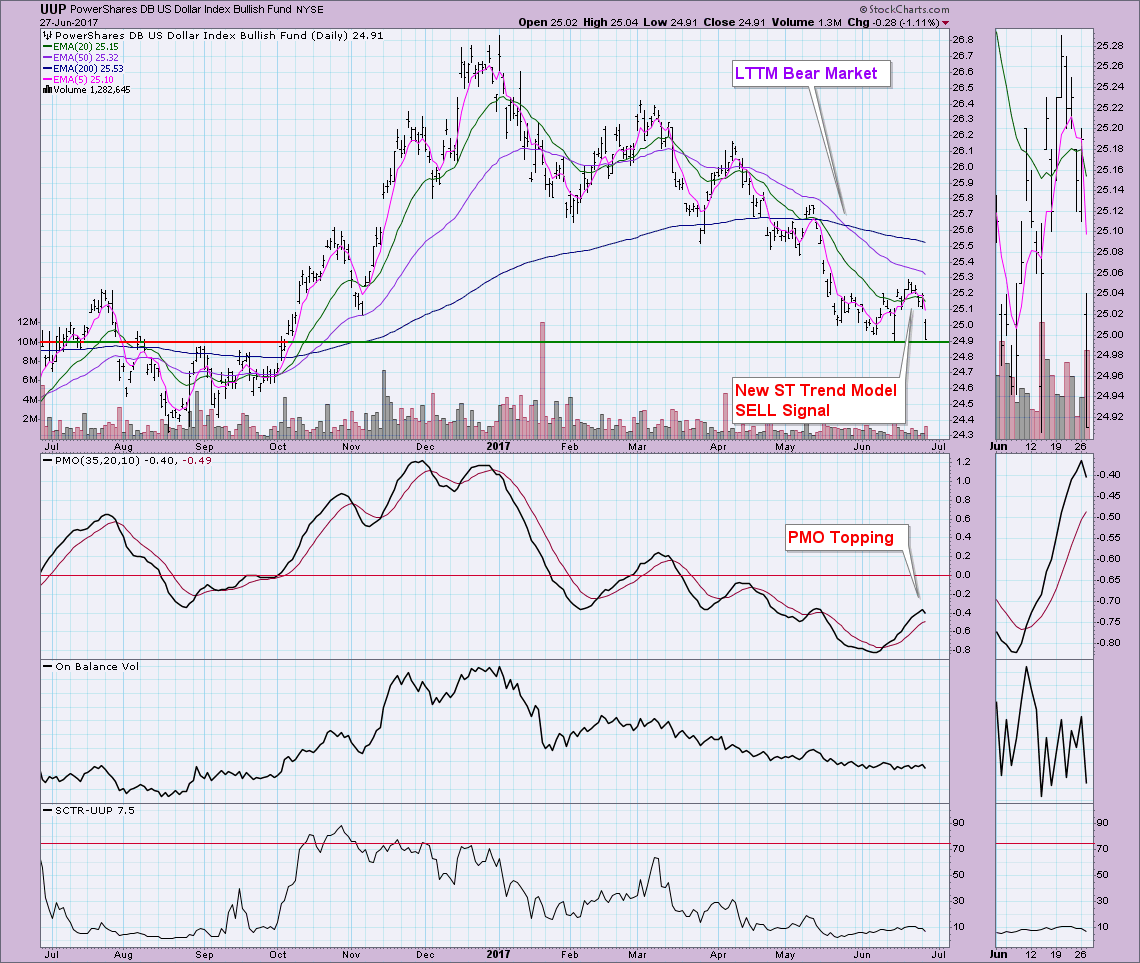Click the candlestick icon before fund name legend
Viewport: 1140px width, 963px height.
point(48,36)
